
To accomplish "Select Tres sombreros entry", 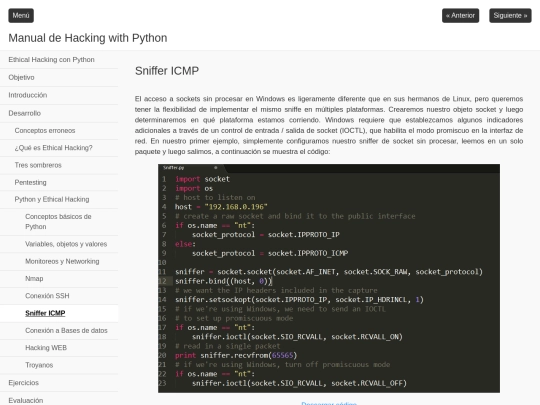I will 38,165.
